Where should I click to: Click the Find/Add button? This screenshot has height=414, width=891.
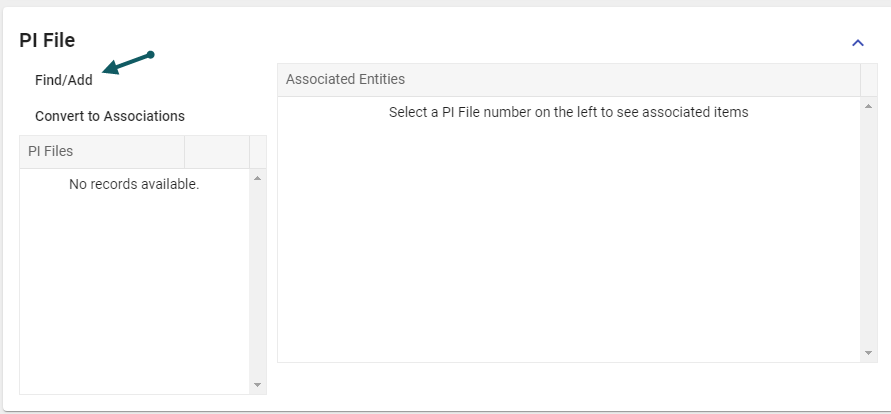(x=64, y=80)
